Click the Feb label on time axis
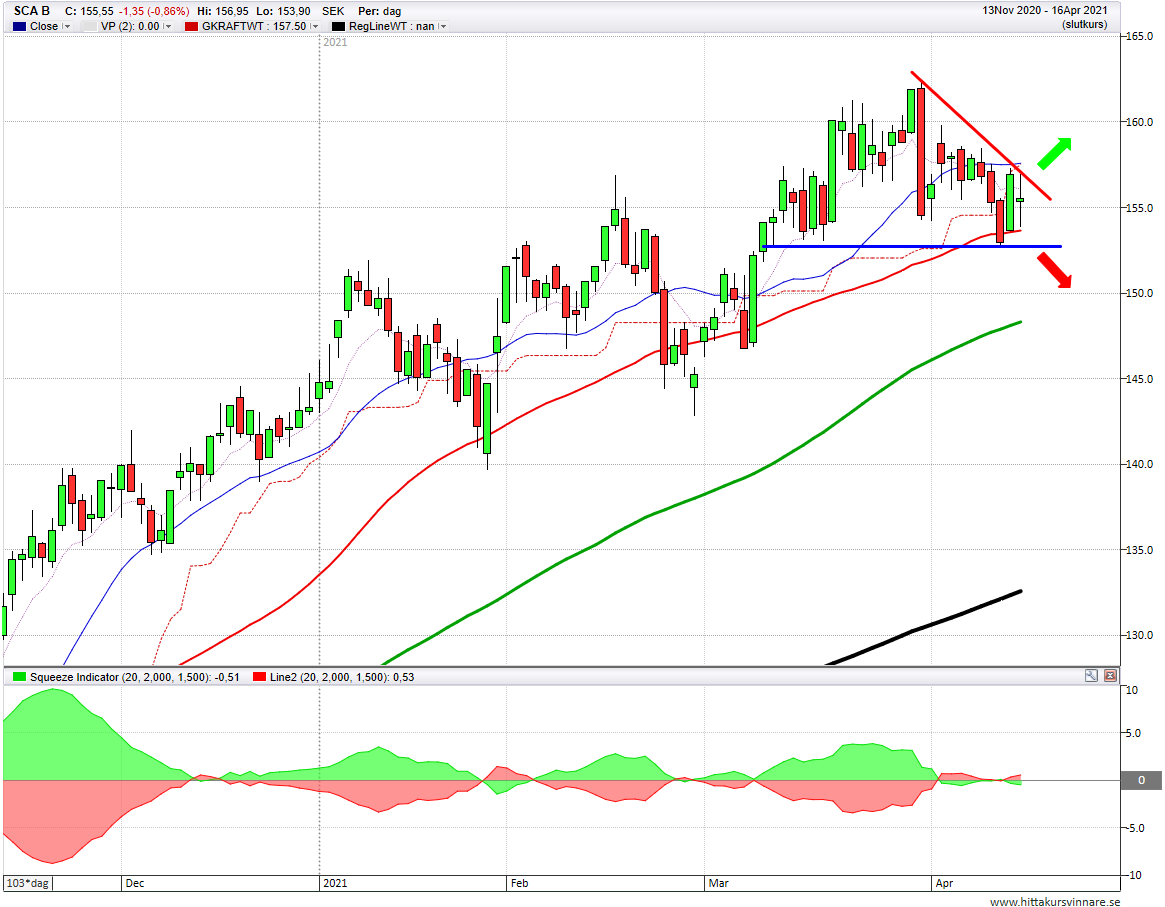 coord(519,883)
